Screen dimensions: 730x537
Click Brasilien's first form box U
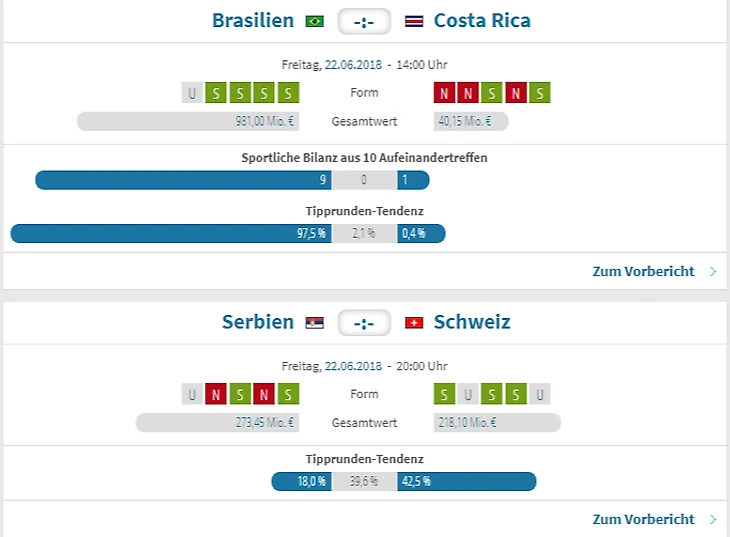[x=192, y=93]
